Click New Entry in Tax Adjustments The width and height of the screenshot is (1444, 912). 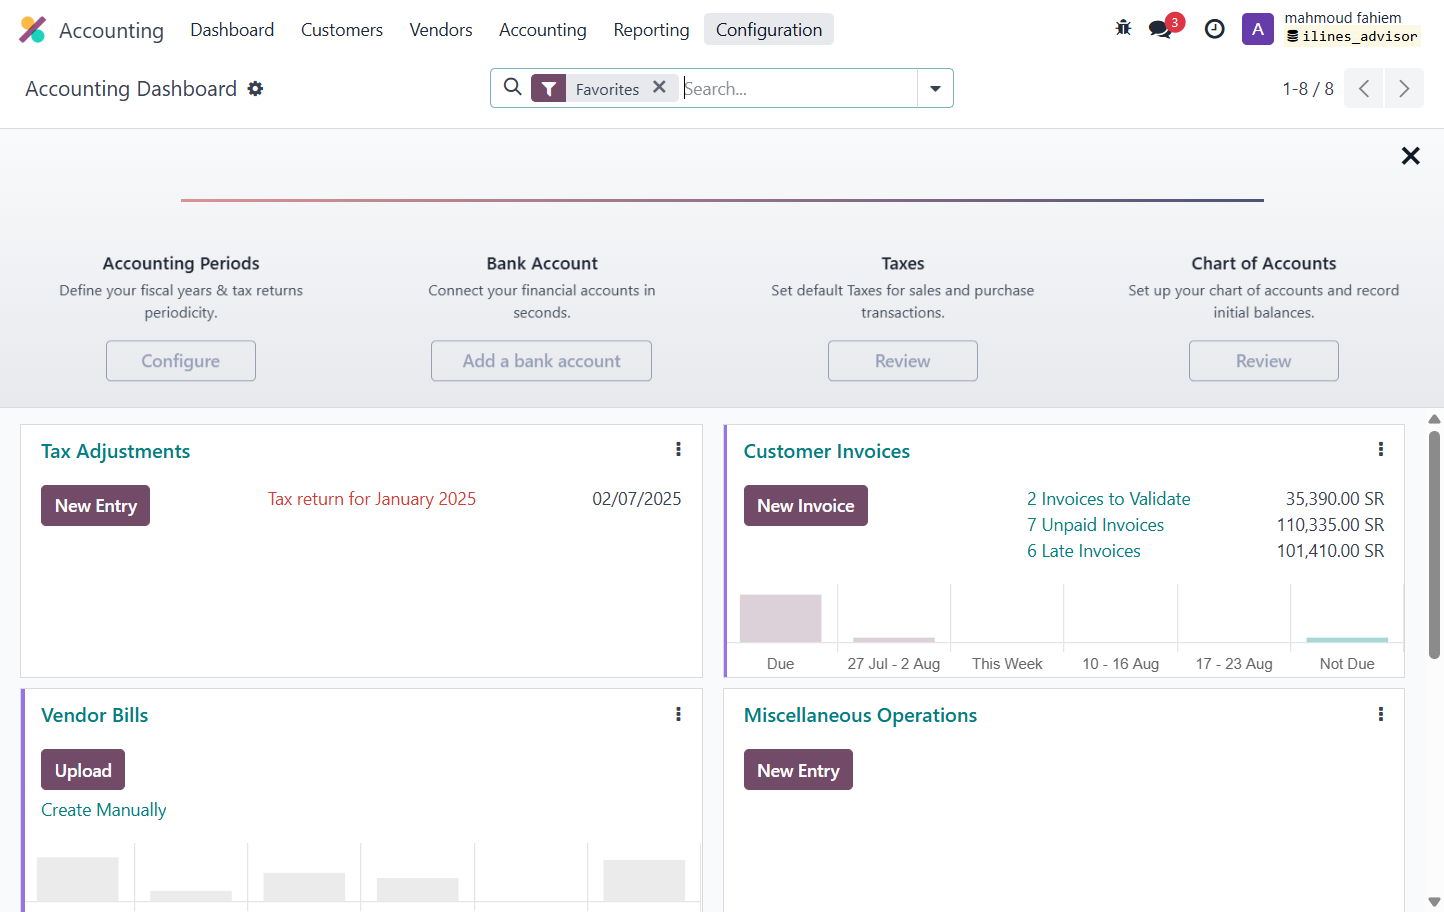click(x=96, y=506)
